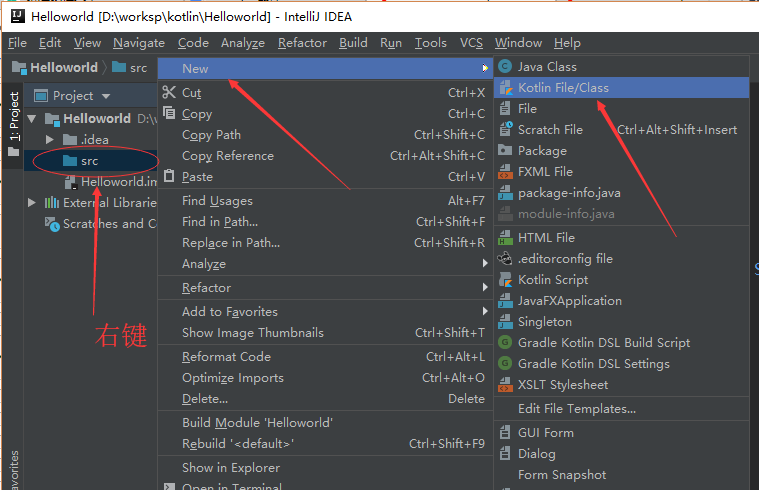Select Replace in Path option
Image resolution: width=759 pixels, height=490 pixels.
coord(325,243)
